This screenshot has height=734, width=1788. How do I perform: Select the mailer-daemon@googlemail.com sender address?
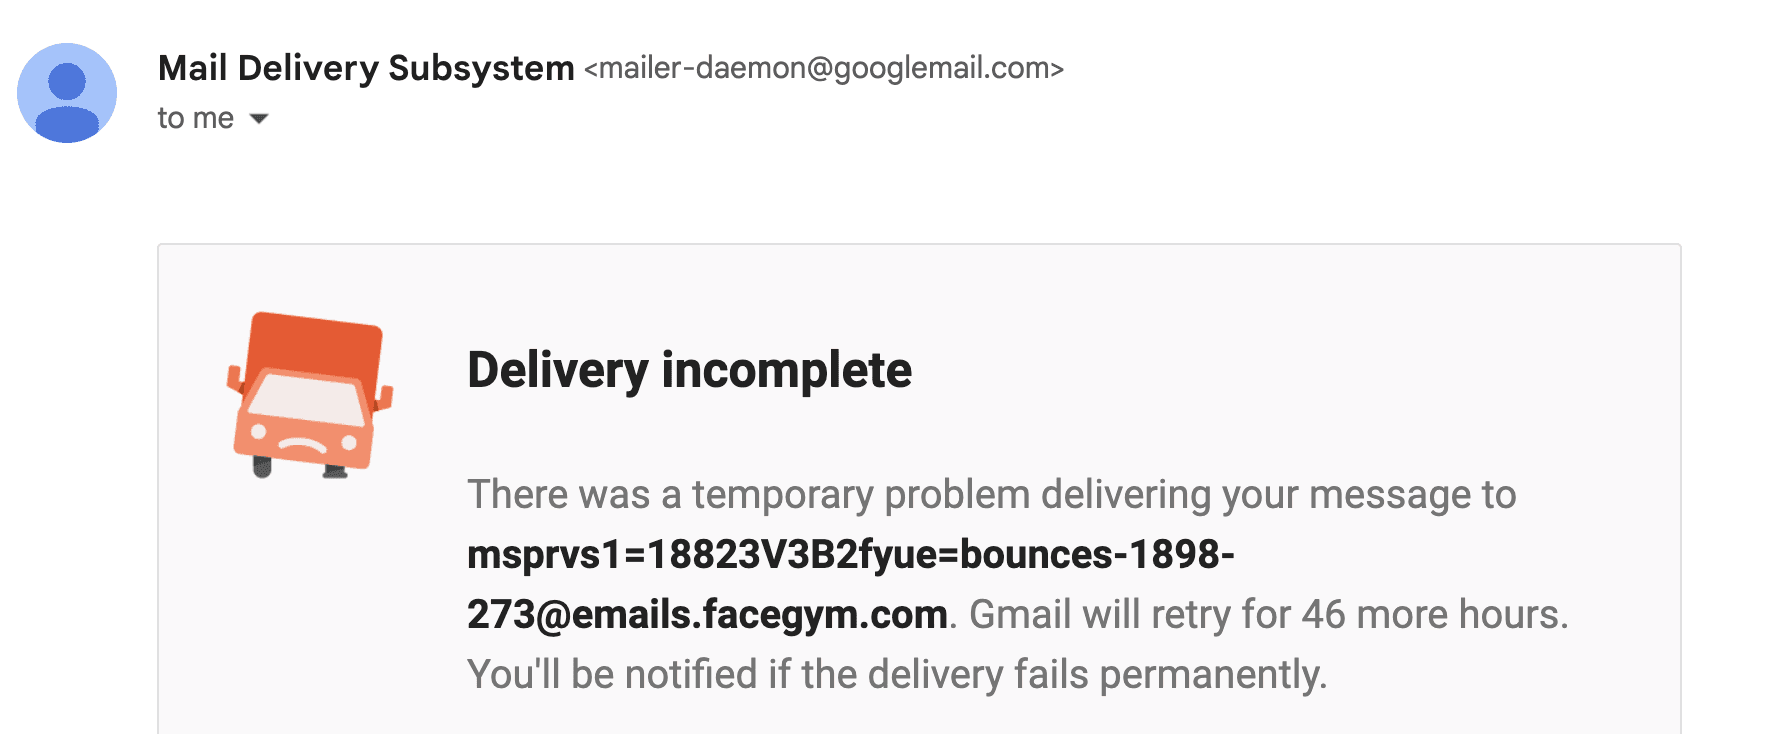[824, 68]
